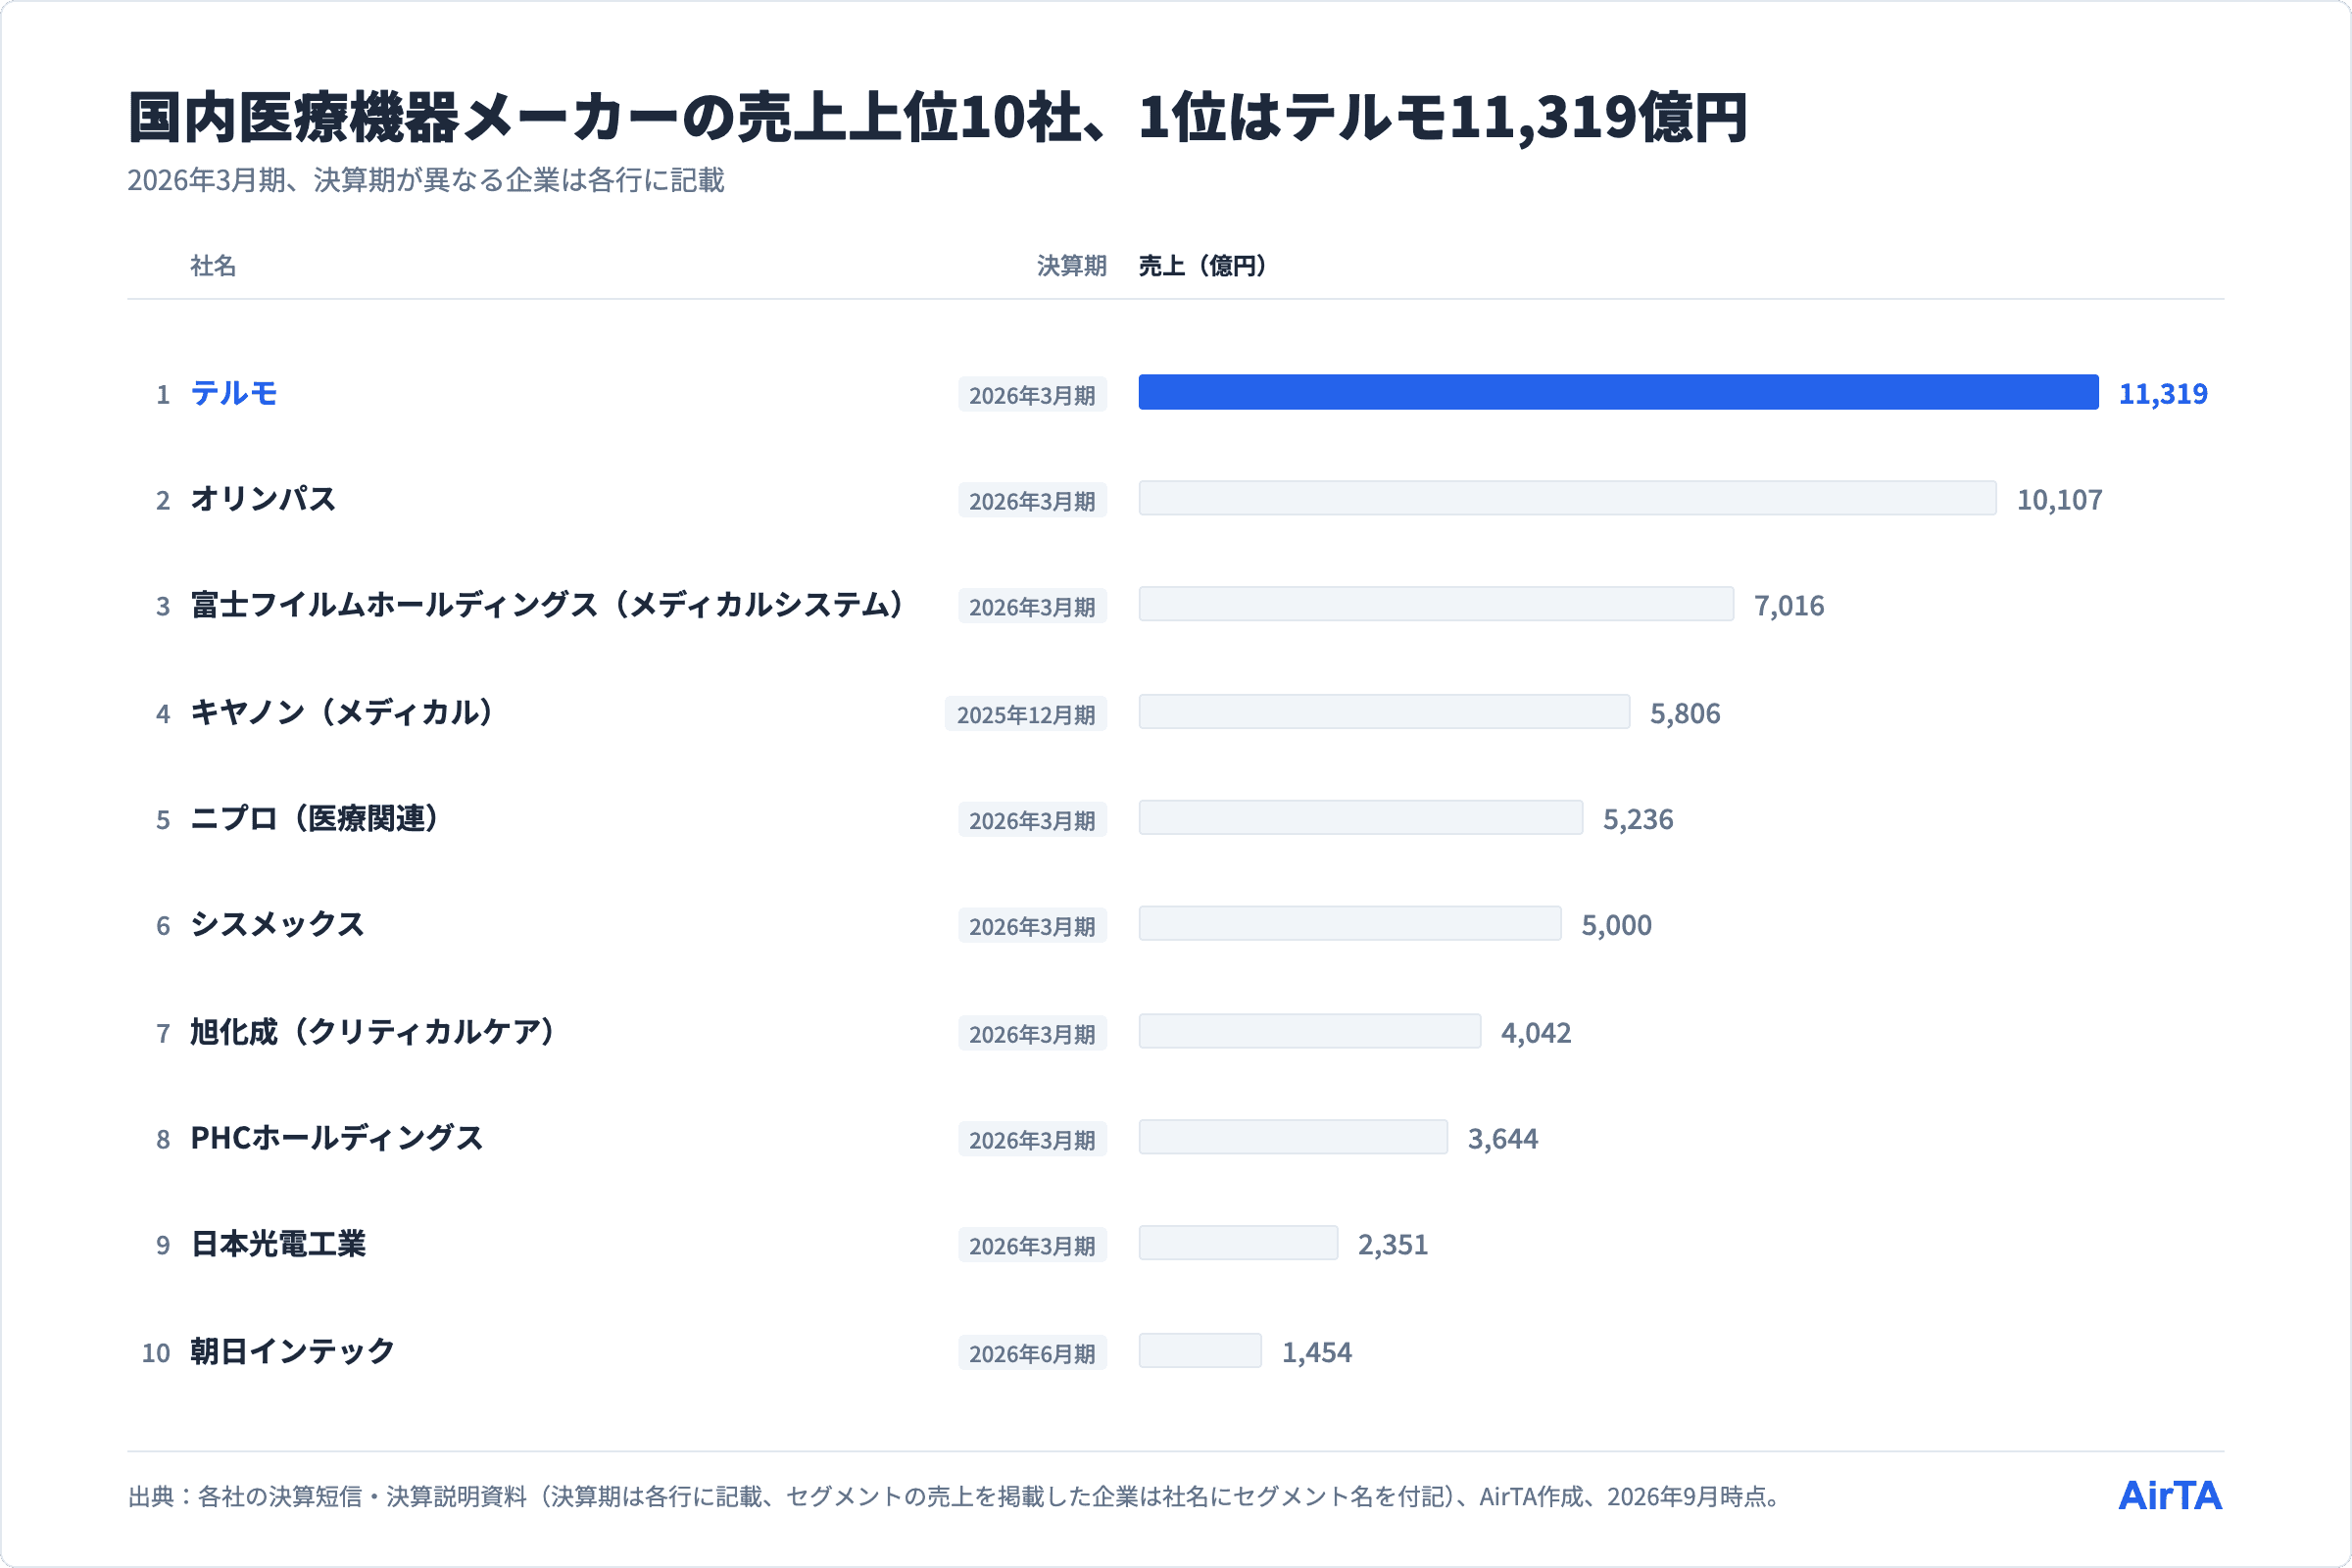Click the 旭化成 revenue bar
2352x1568 pixels.
(1310, 1031)
